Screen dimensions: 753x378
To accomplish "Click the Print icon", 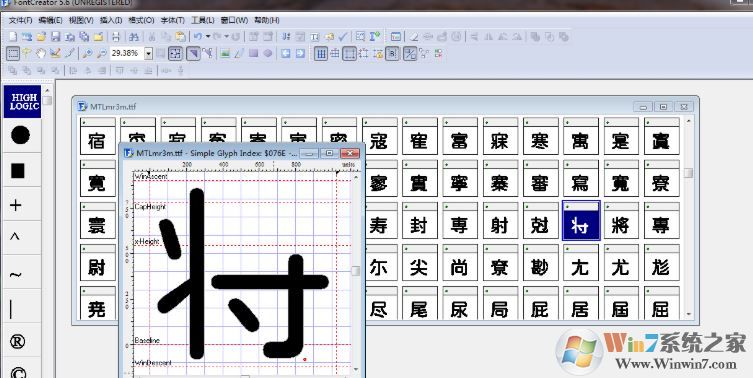I will [116, 37].
